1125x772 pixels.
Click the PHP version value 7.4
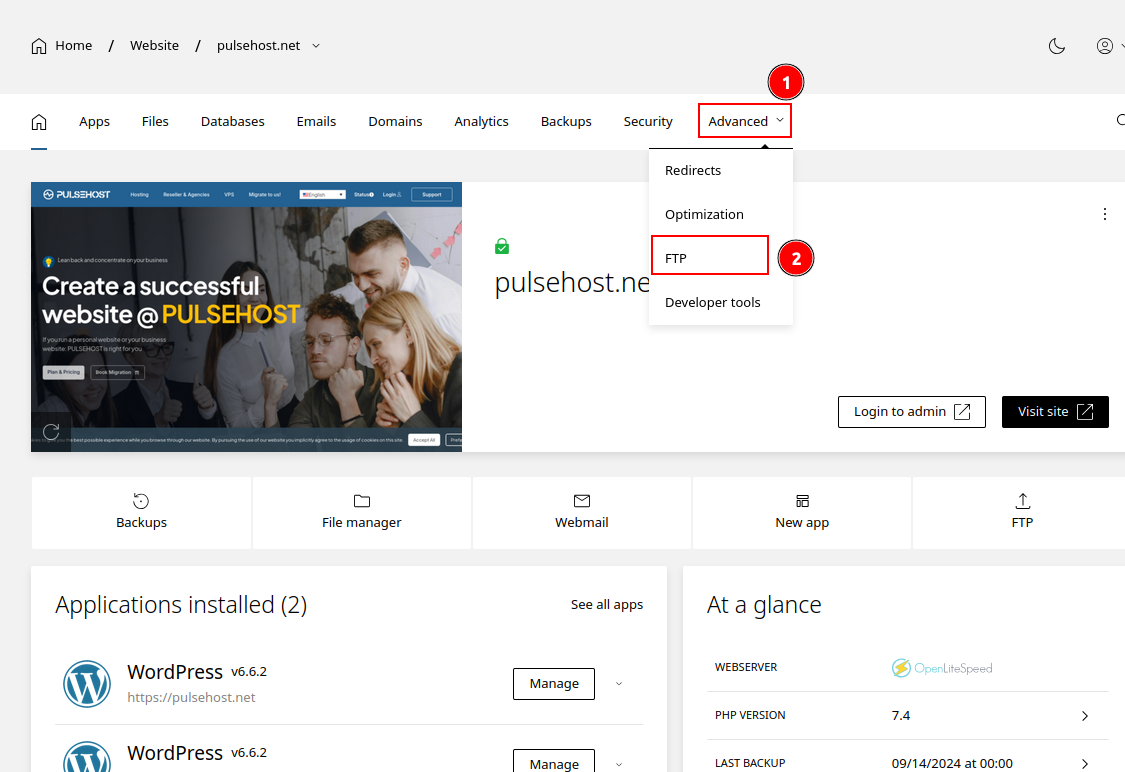tap(900, 716)
